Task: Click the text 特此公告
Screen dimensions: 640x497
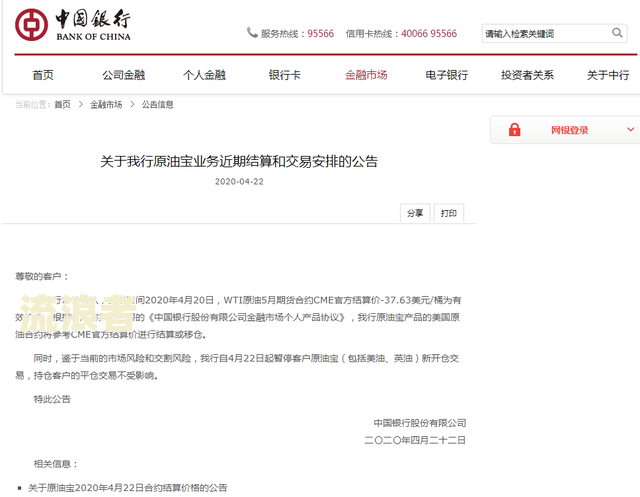Action: point(52,399)
